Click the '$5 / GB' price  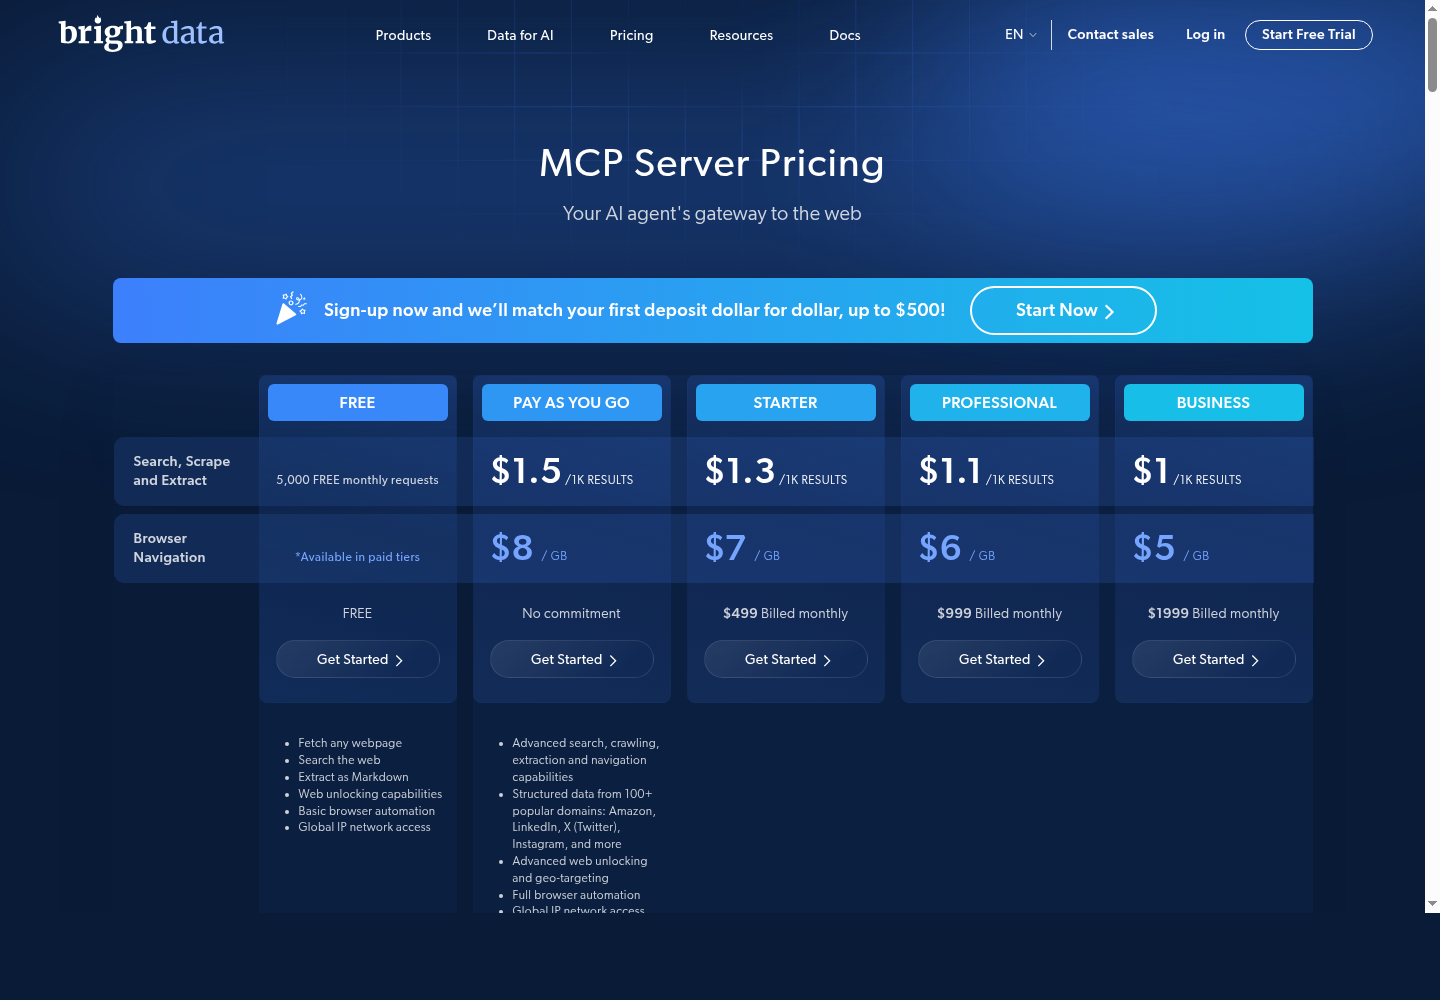coord(1171,548)
